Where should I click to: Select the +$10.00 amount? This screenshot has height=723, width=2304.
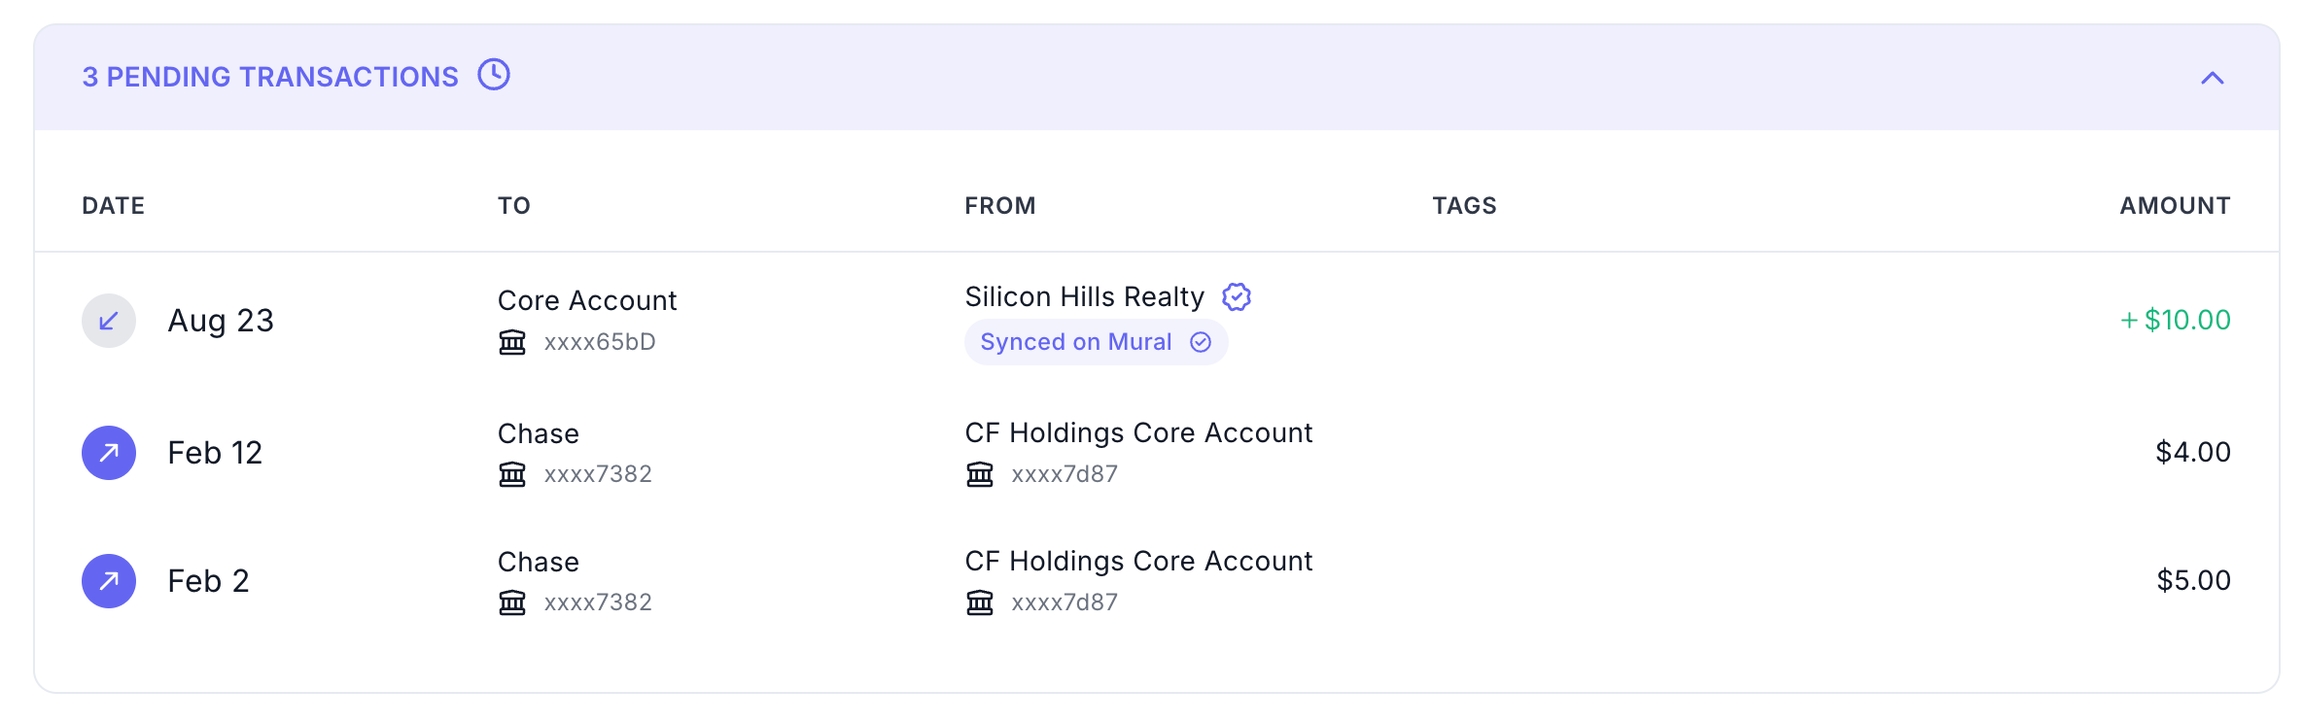pos(2174,320)
